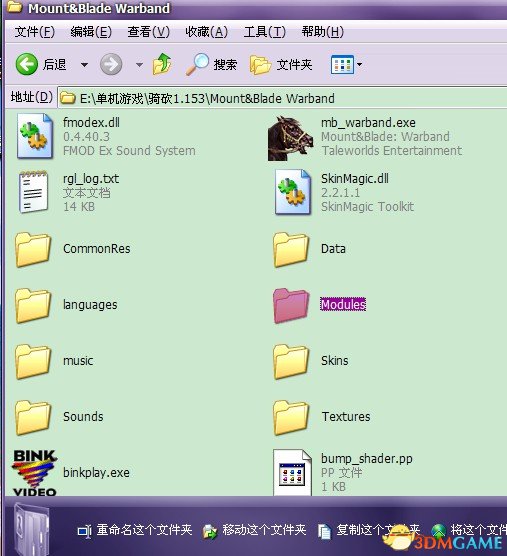Click the languages folder name
The height and width of the screenshot is (556, 507).
pos(90,305)
